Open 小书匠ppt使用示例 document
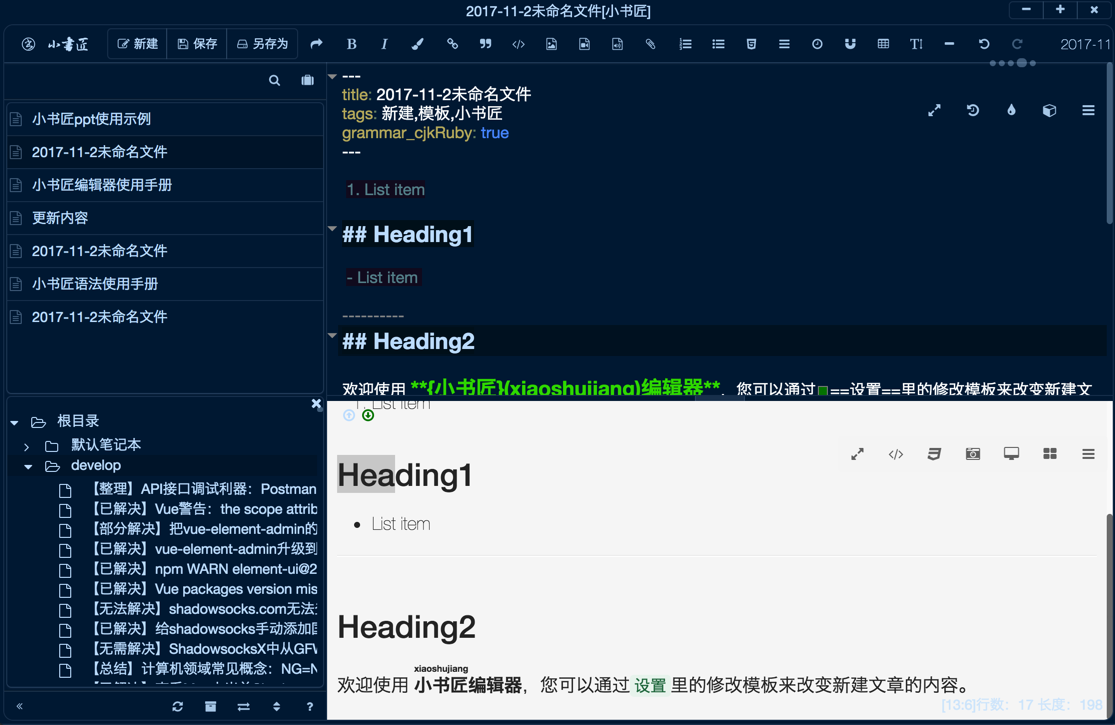The image size is (1115, 725). 165,119
